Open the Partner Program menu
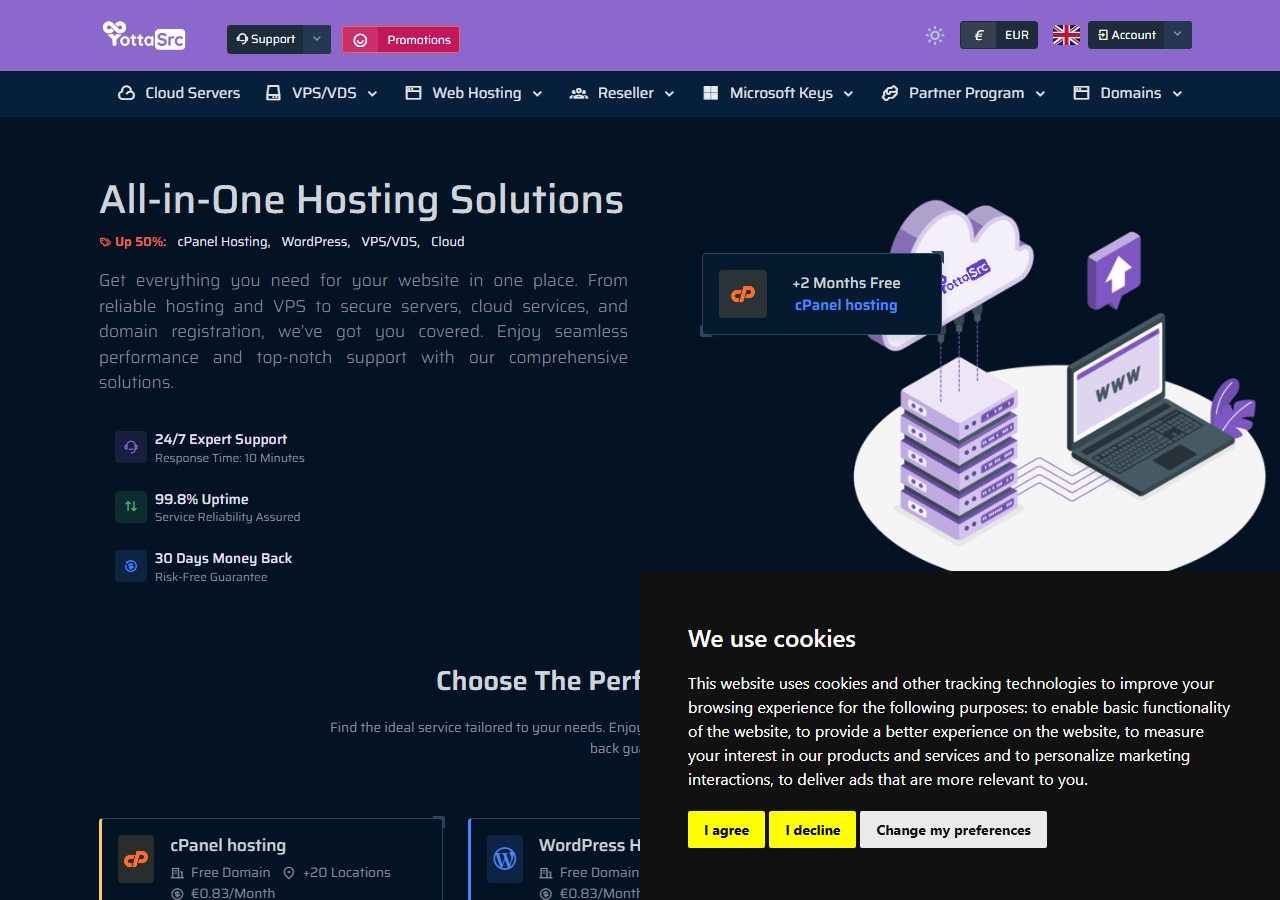 tap(964, 93)
